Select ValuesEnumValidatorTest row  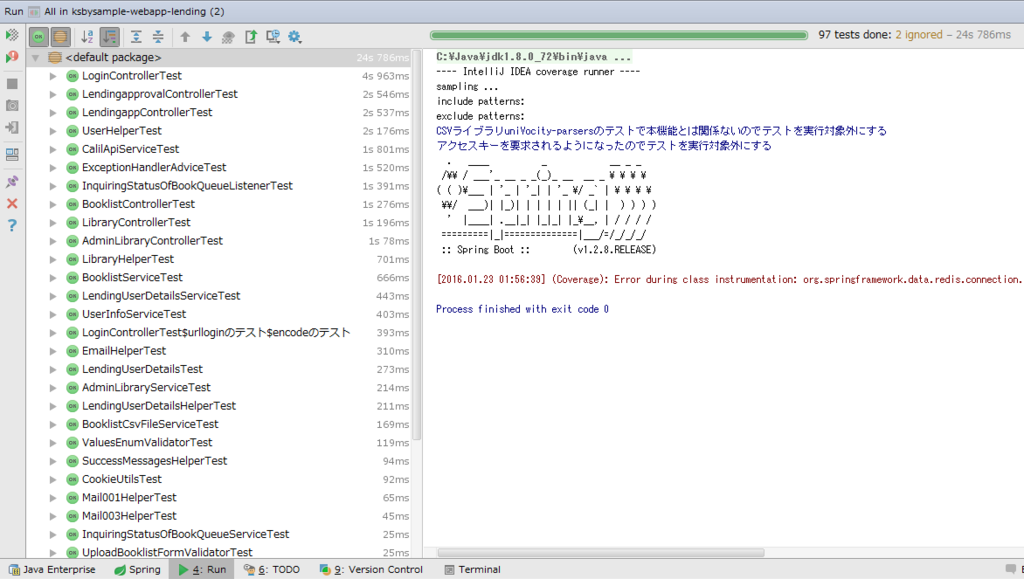(x=219, y=442)
